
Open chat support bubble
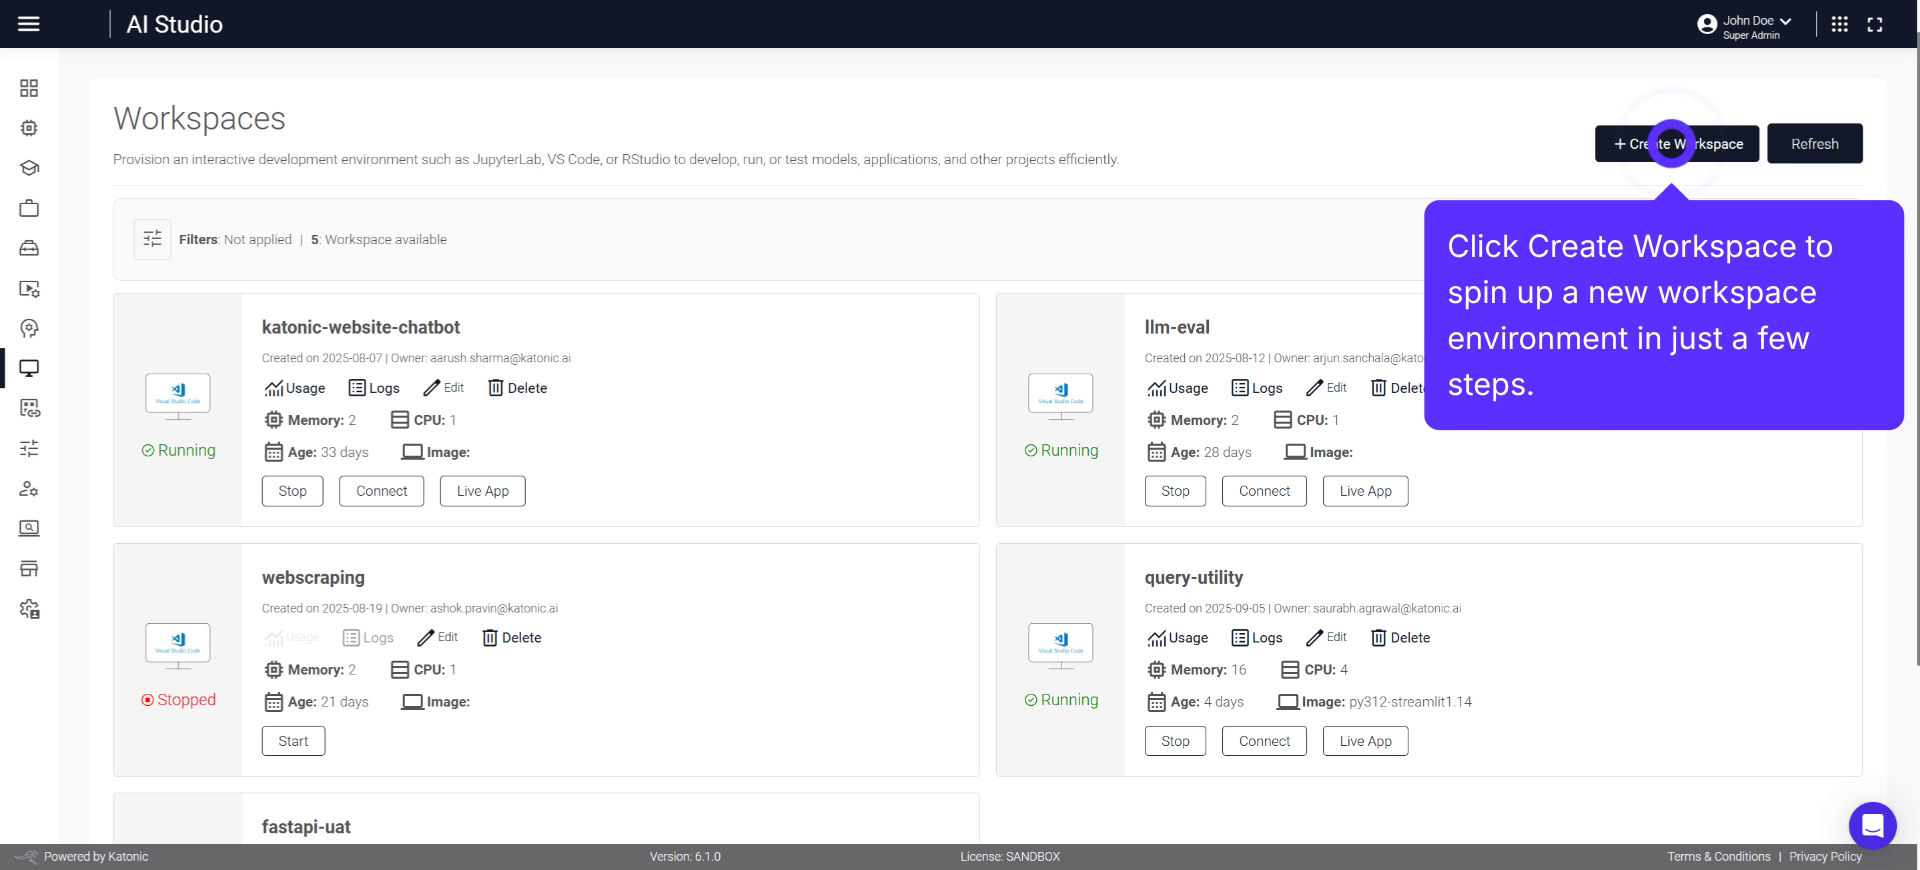(x=1872, y=826)
